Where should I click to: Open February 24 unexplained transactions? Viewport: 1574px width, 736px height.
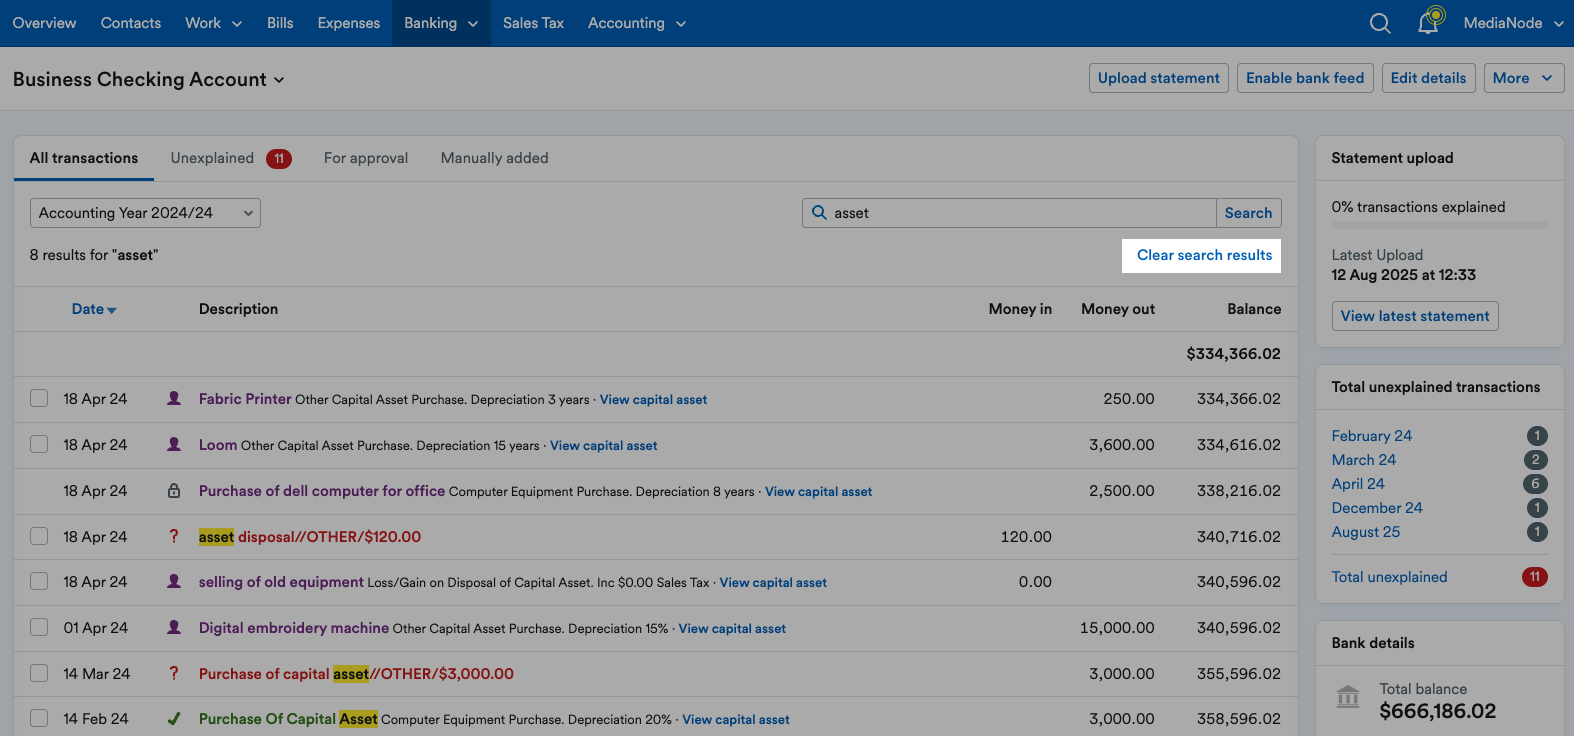pyautogui.click(x=1371, y=436)
